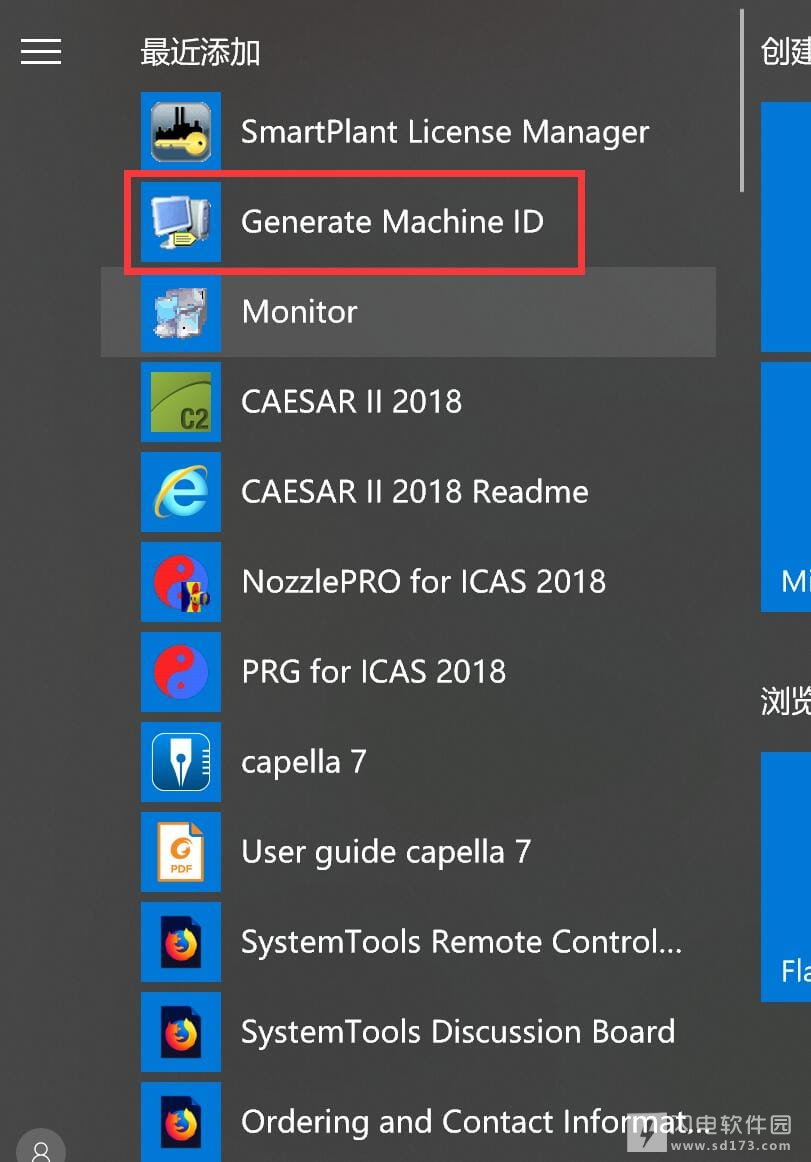Click the 浏览 tile group header

pos(786,700)
